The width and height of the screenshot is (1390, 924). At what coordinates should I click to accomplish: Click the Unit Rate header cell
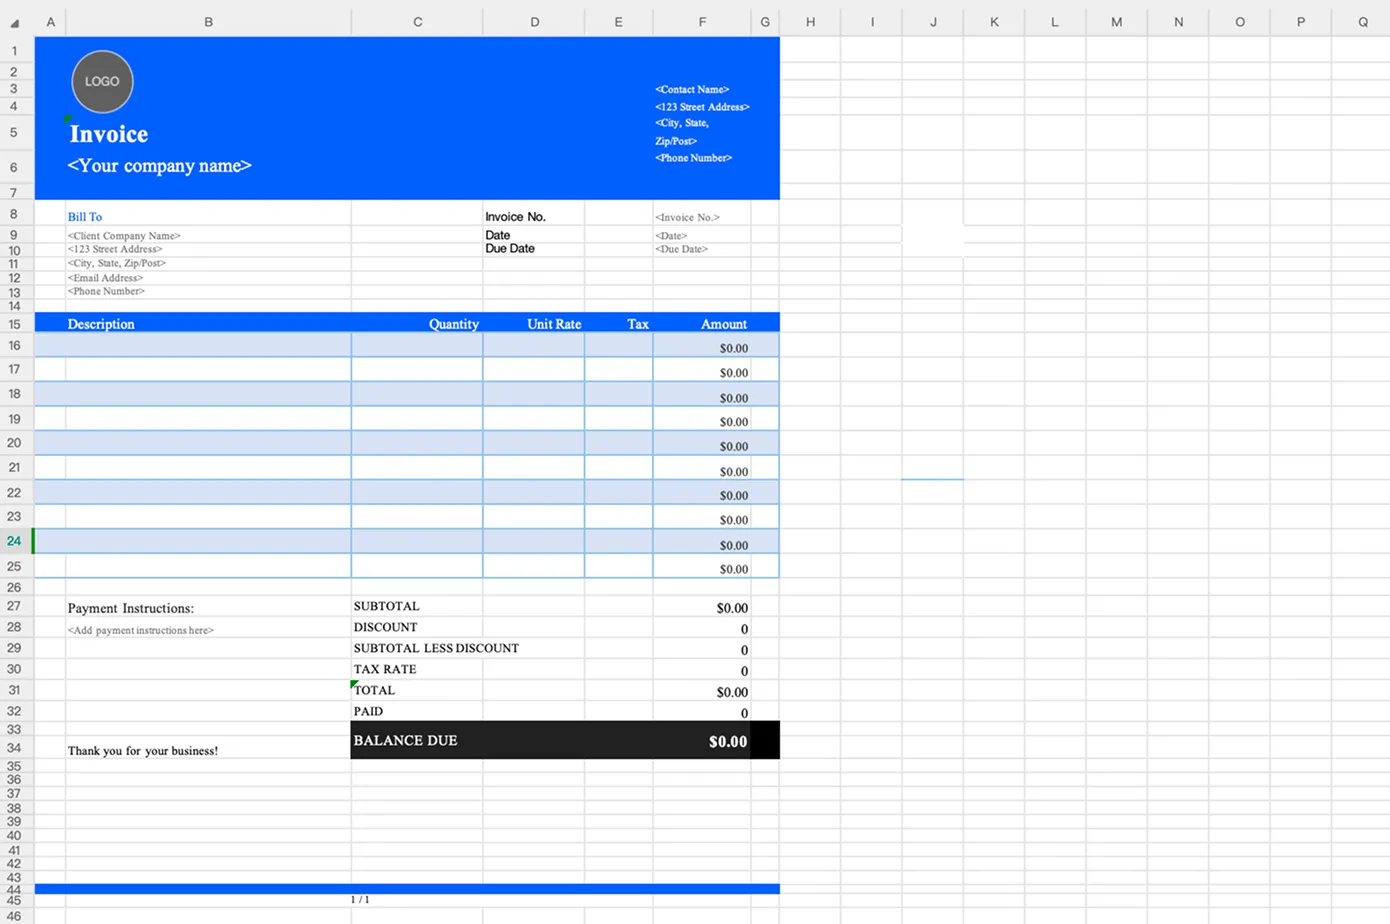tap(554, 323)
